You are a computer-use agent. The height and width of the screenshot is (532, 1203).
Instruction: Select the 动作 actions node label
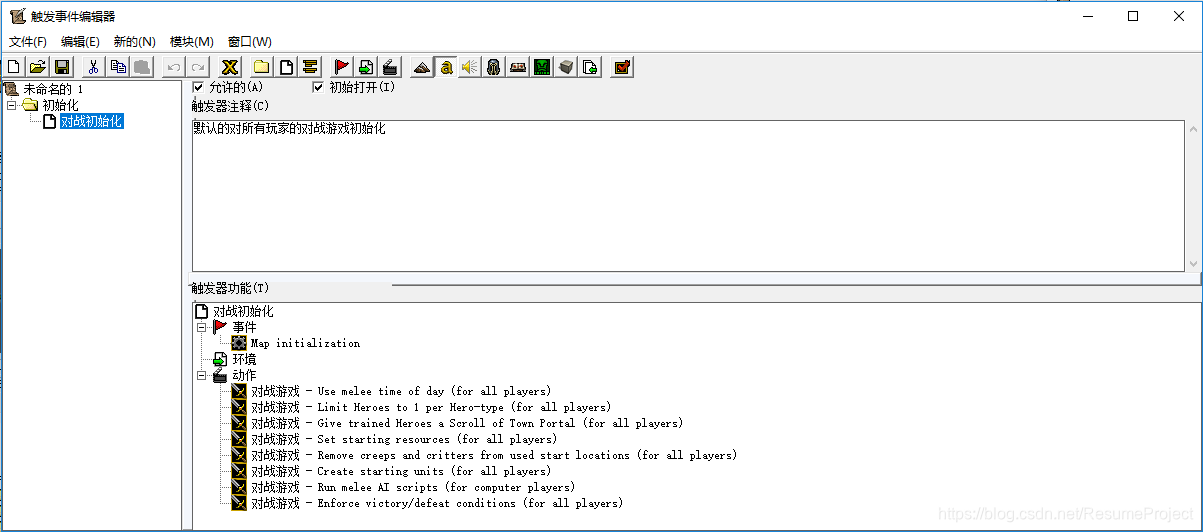point(244,375)
